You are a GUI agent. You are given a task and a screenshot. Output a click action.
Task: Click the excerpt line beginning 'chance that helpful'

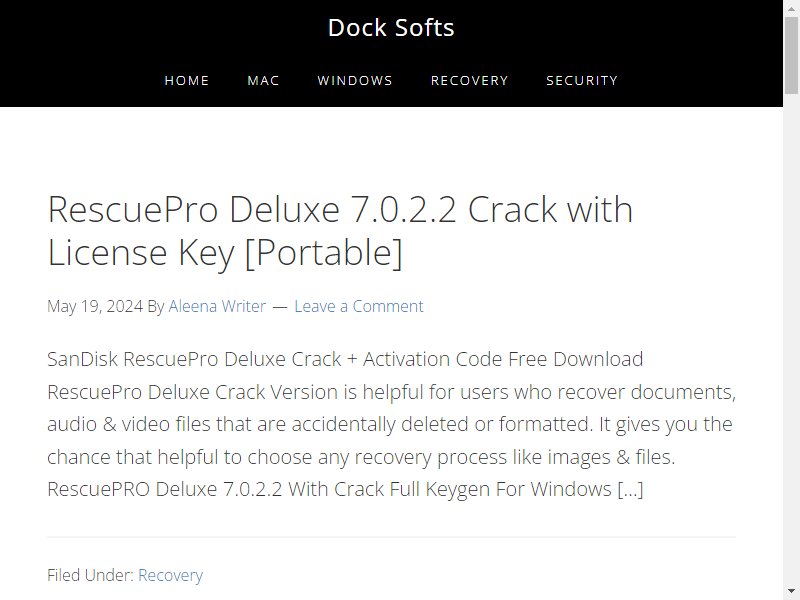point(361,457)
